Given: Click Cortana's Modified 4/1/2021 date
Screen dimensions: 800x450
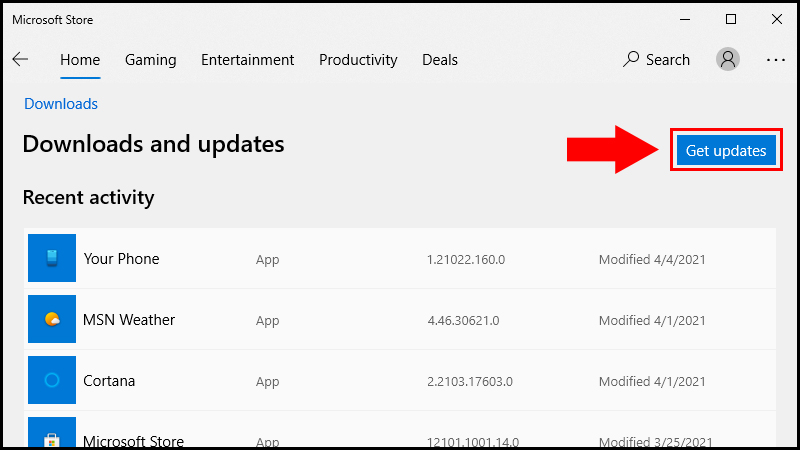Looking at the screenshot, I should coord(652,382).
